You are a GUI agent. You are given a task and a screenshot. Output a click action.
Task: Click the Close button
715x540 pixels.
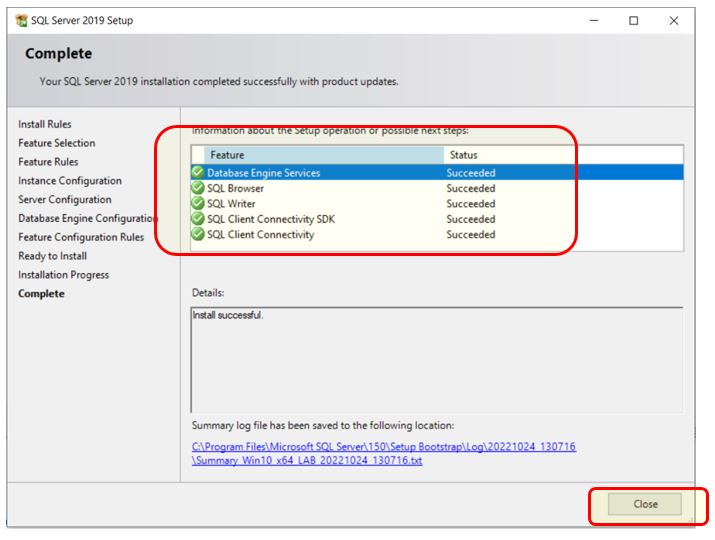point(645,504)
